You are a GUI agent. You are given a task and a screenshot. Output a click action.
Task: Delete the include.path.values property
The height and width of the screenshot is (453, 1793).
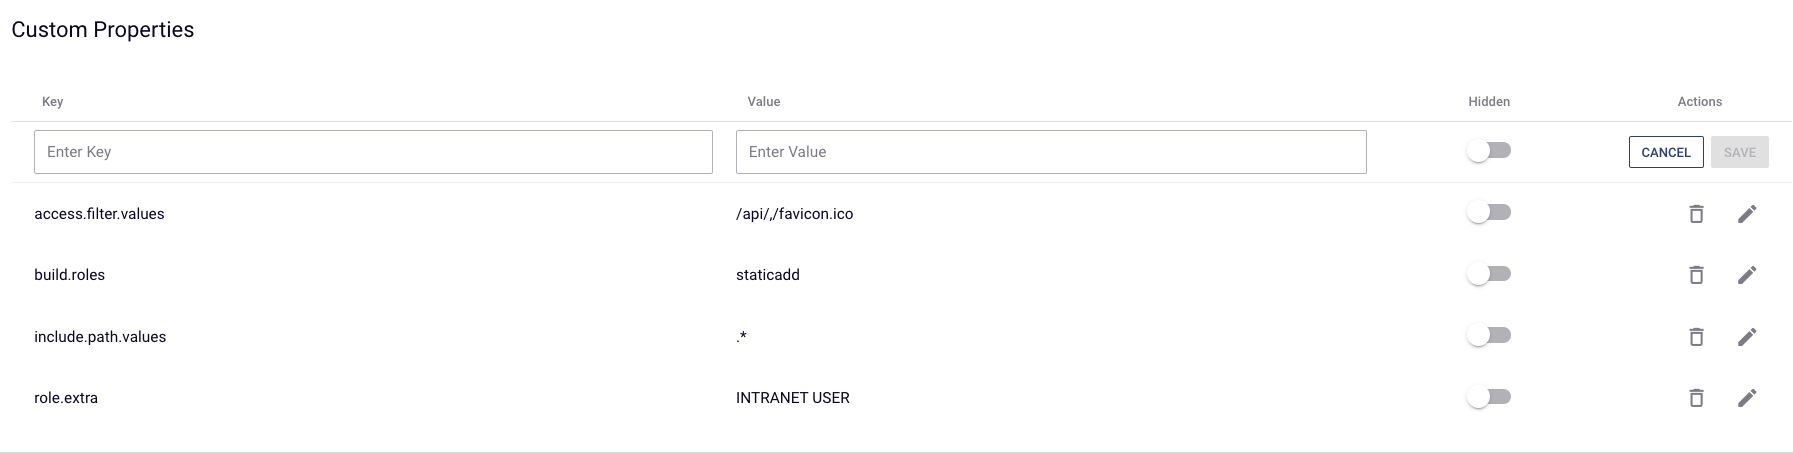pos(1696,337)
